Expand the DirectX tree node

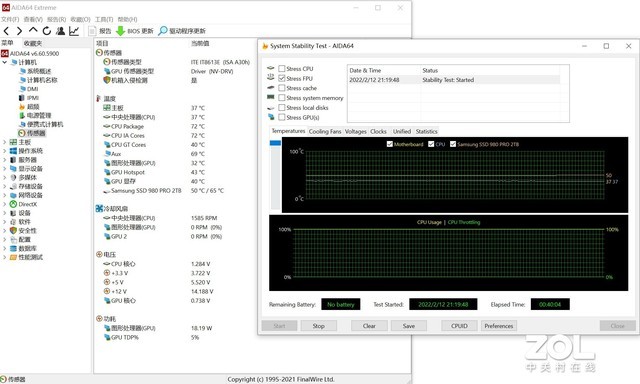coord(5,204)
